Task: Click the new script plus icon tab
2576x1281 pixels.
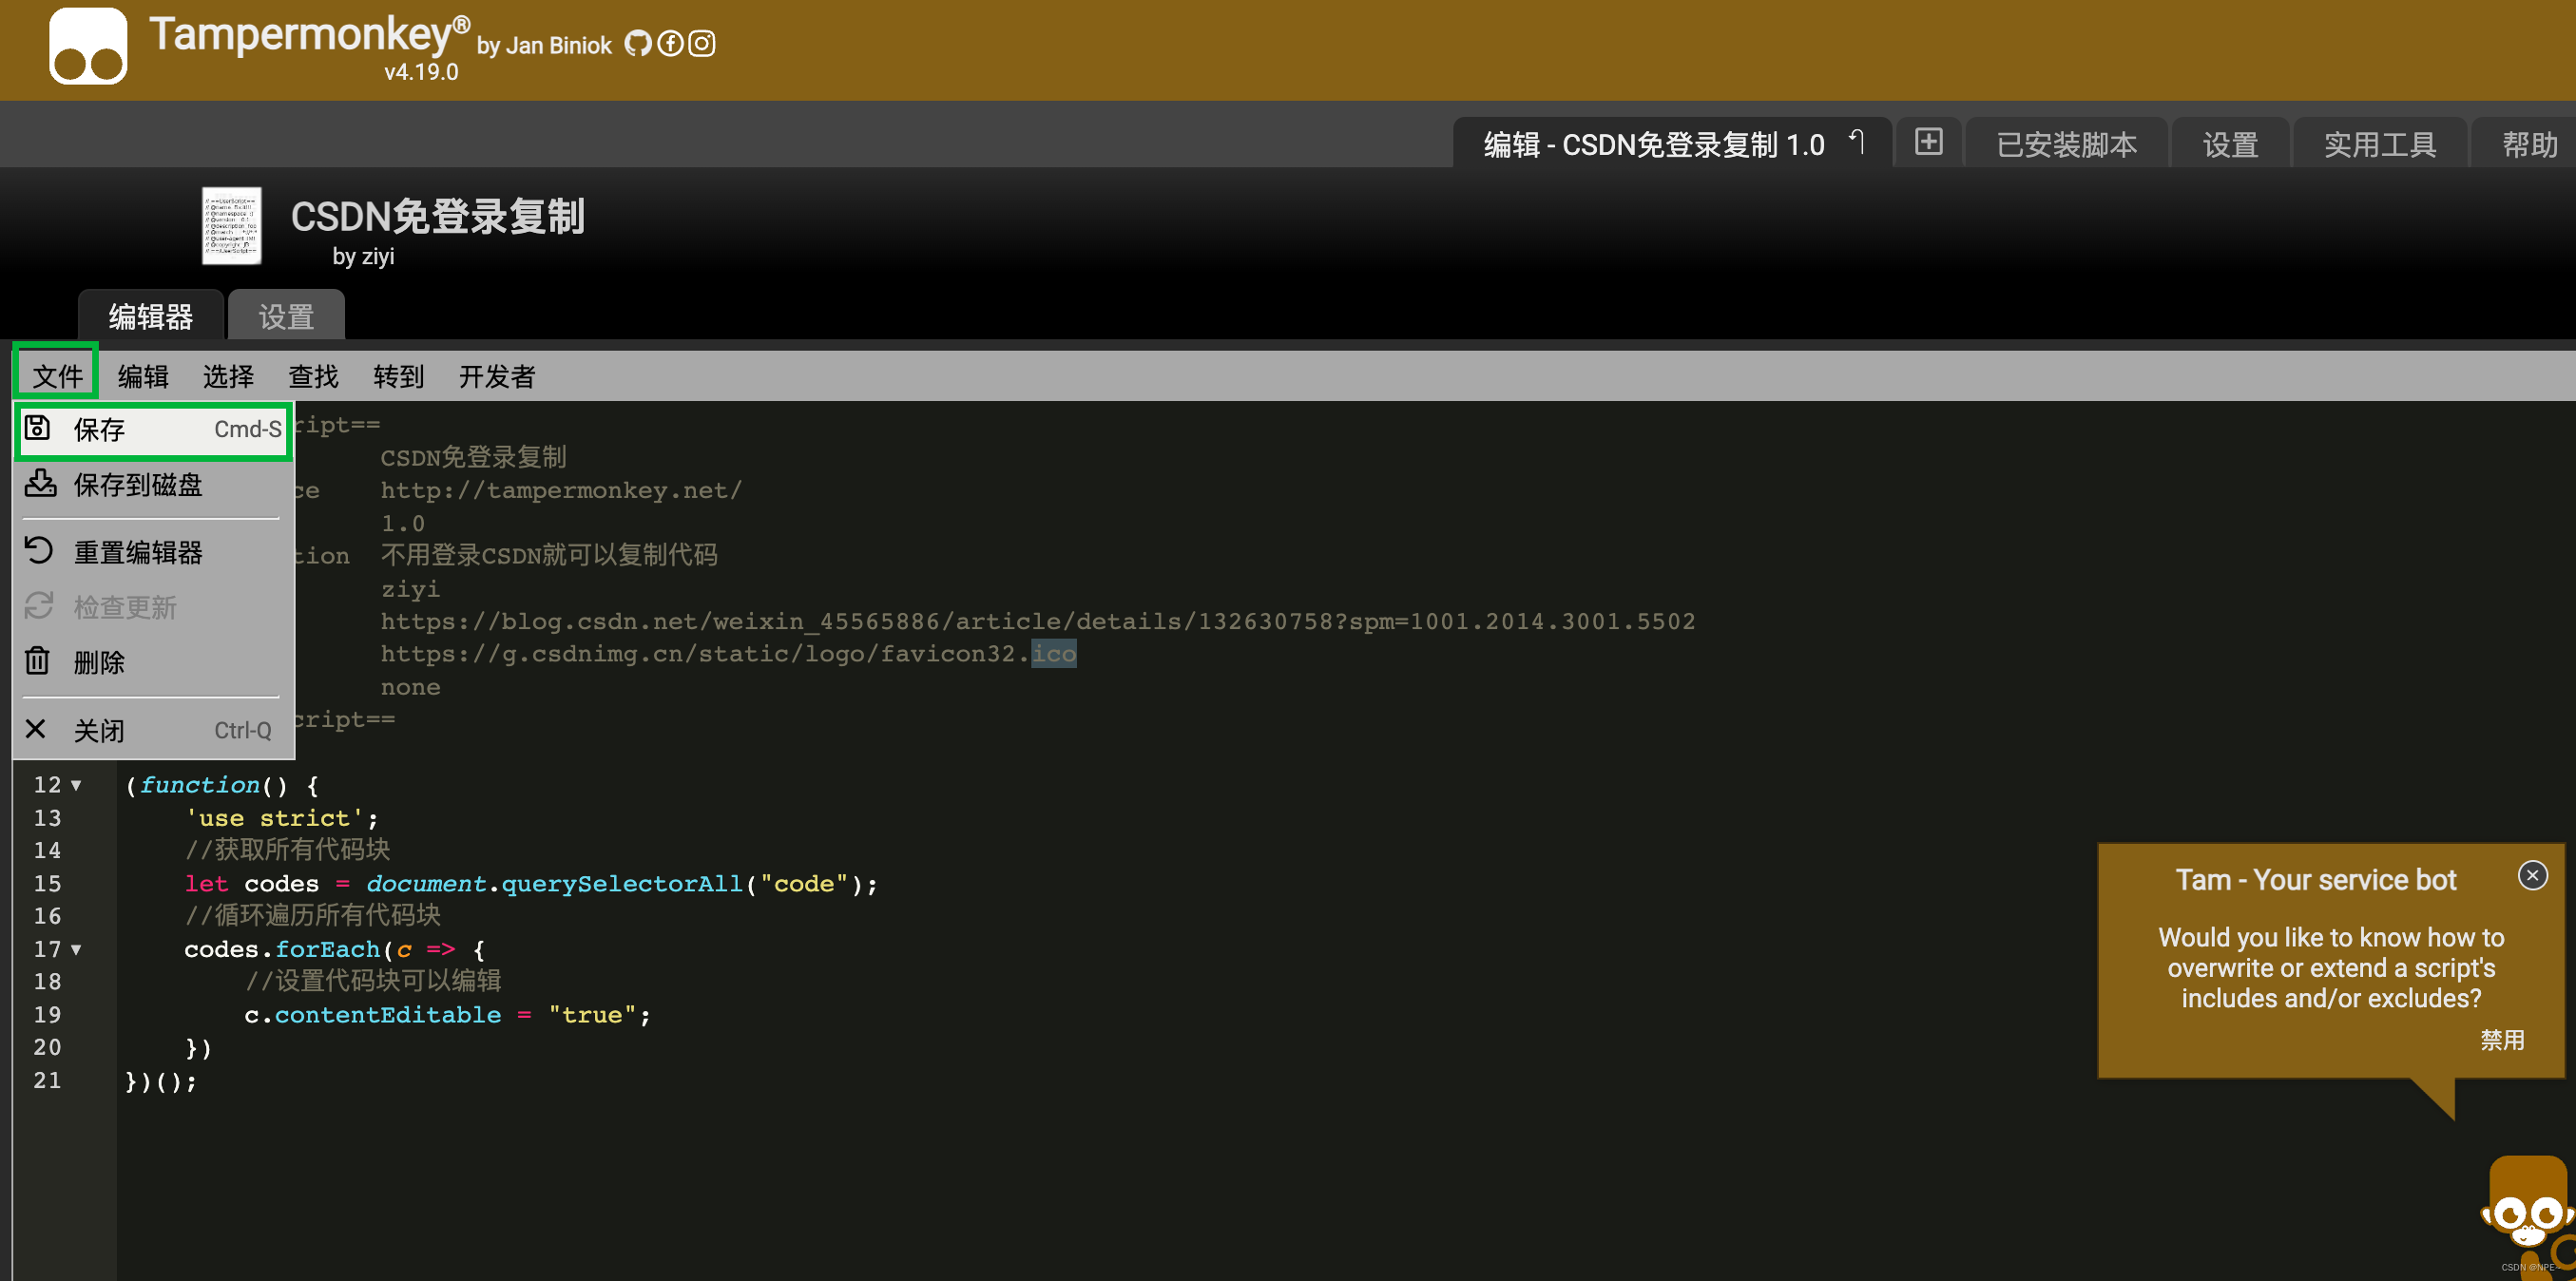Action: coord(1929,142)
